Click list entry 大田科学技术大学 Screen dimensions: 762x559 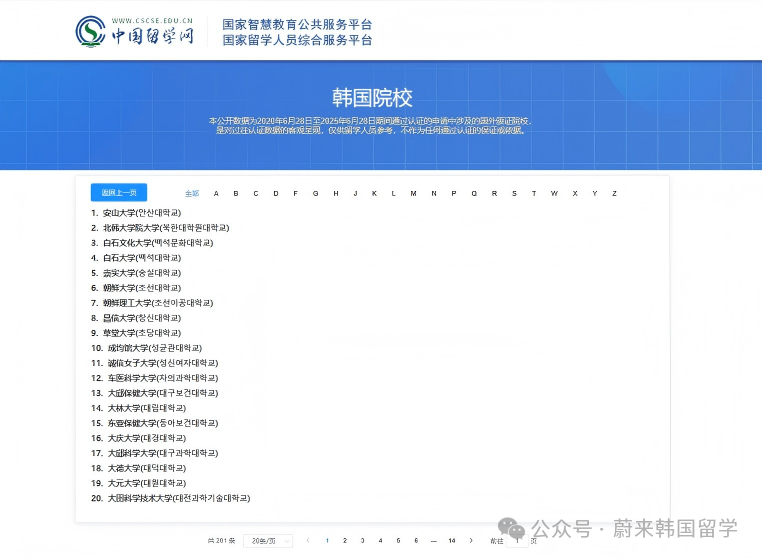click(x=171, y=498)
